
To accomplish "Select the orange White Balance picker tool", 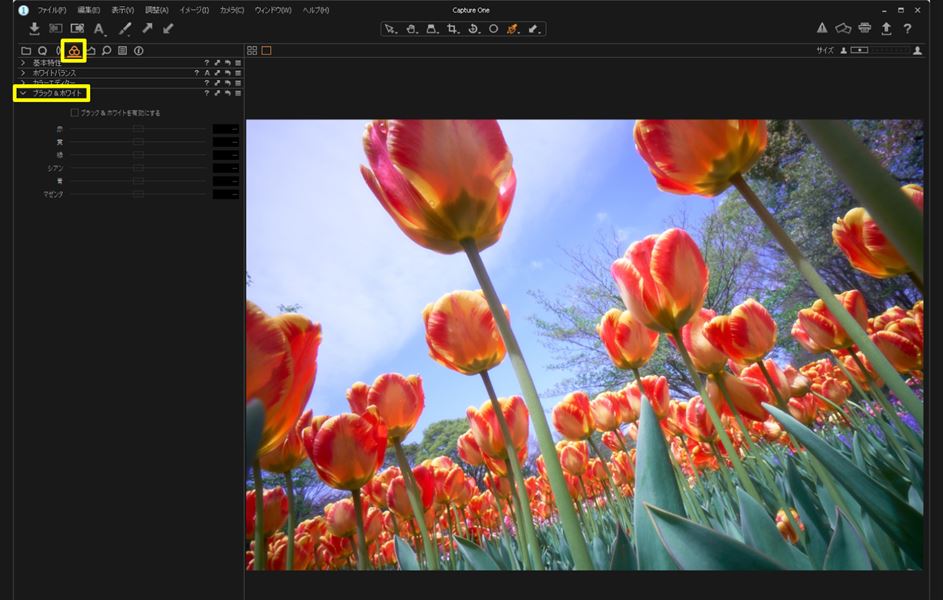I will point(513,29).
